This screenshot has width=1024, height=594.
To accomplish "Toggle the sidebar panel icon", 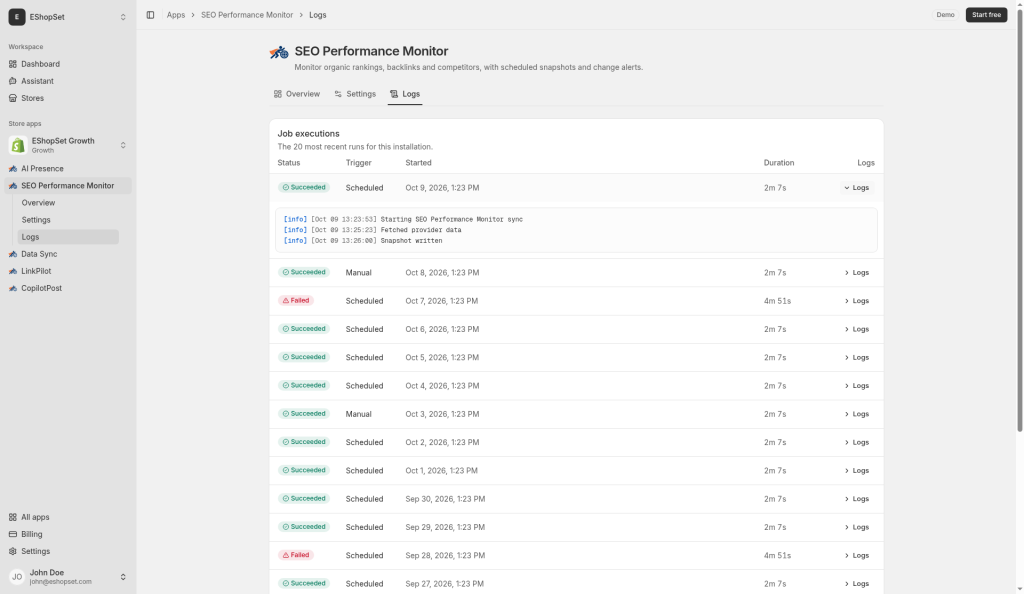I will tap(150, 15).
